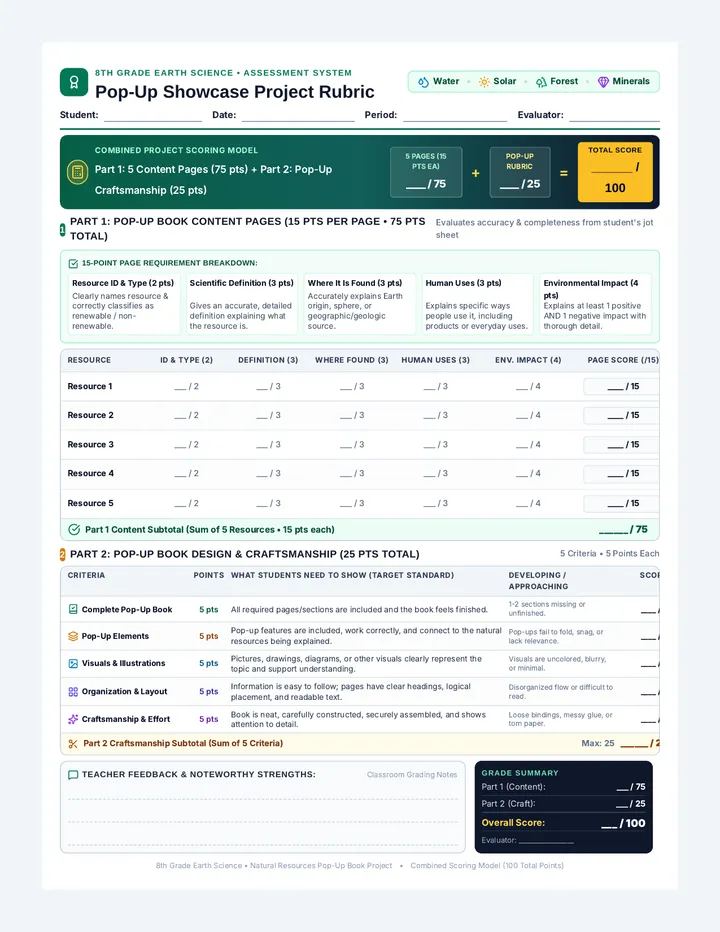Click the Resource 1 ID & Type score blank

186,386
